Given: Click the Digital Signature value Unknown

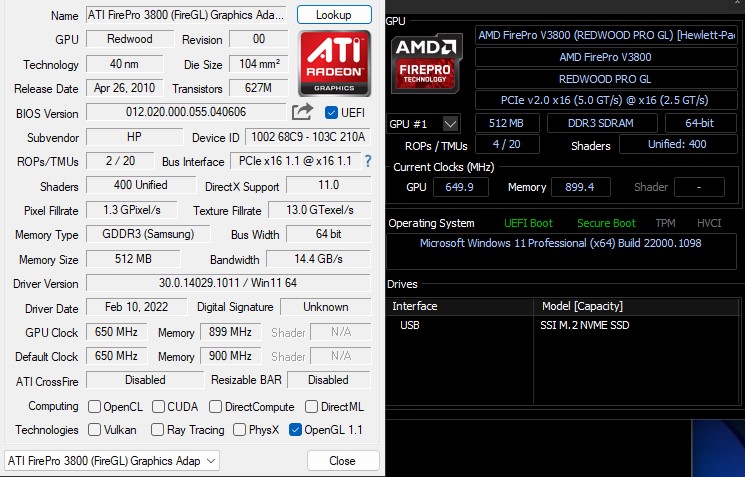Looking at the screenshot, I should pos(325,307).
